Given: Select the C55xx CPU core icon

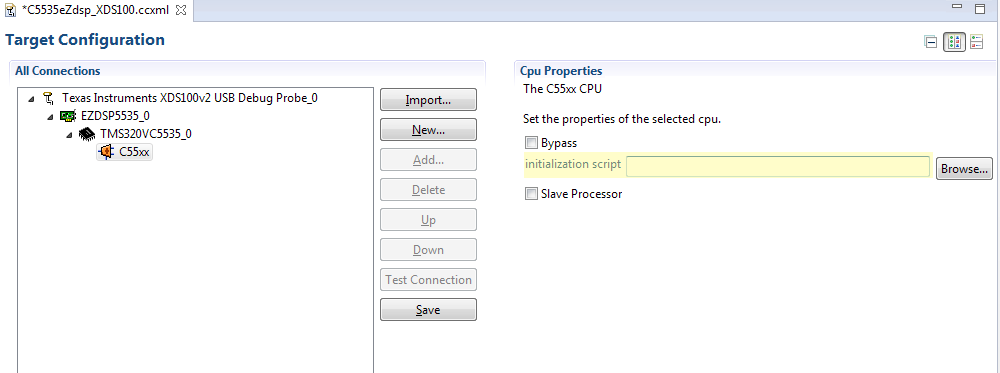Looking at the screenshot, I should [106, 152].
